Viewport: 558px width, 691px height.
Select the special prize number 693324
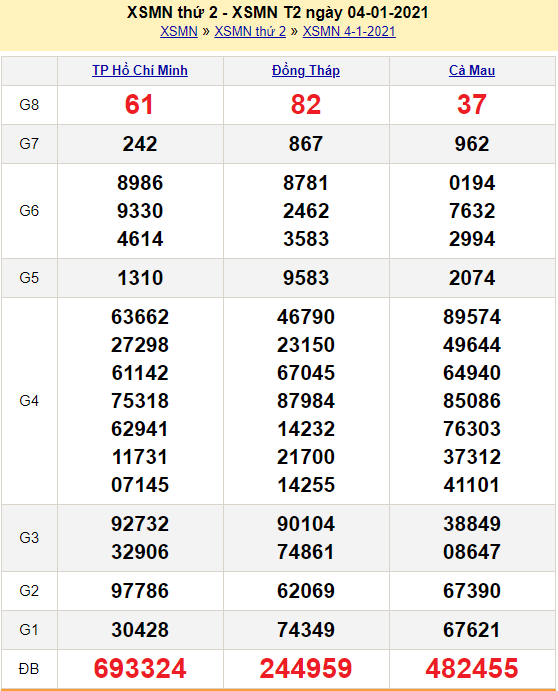140,668
